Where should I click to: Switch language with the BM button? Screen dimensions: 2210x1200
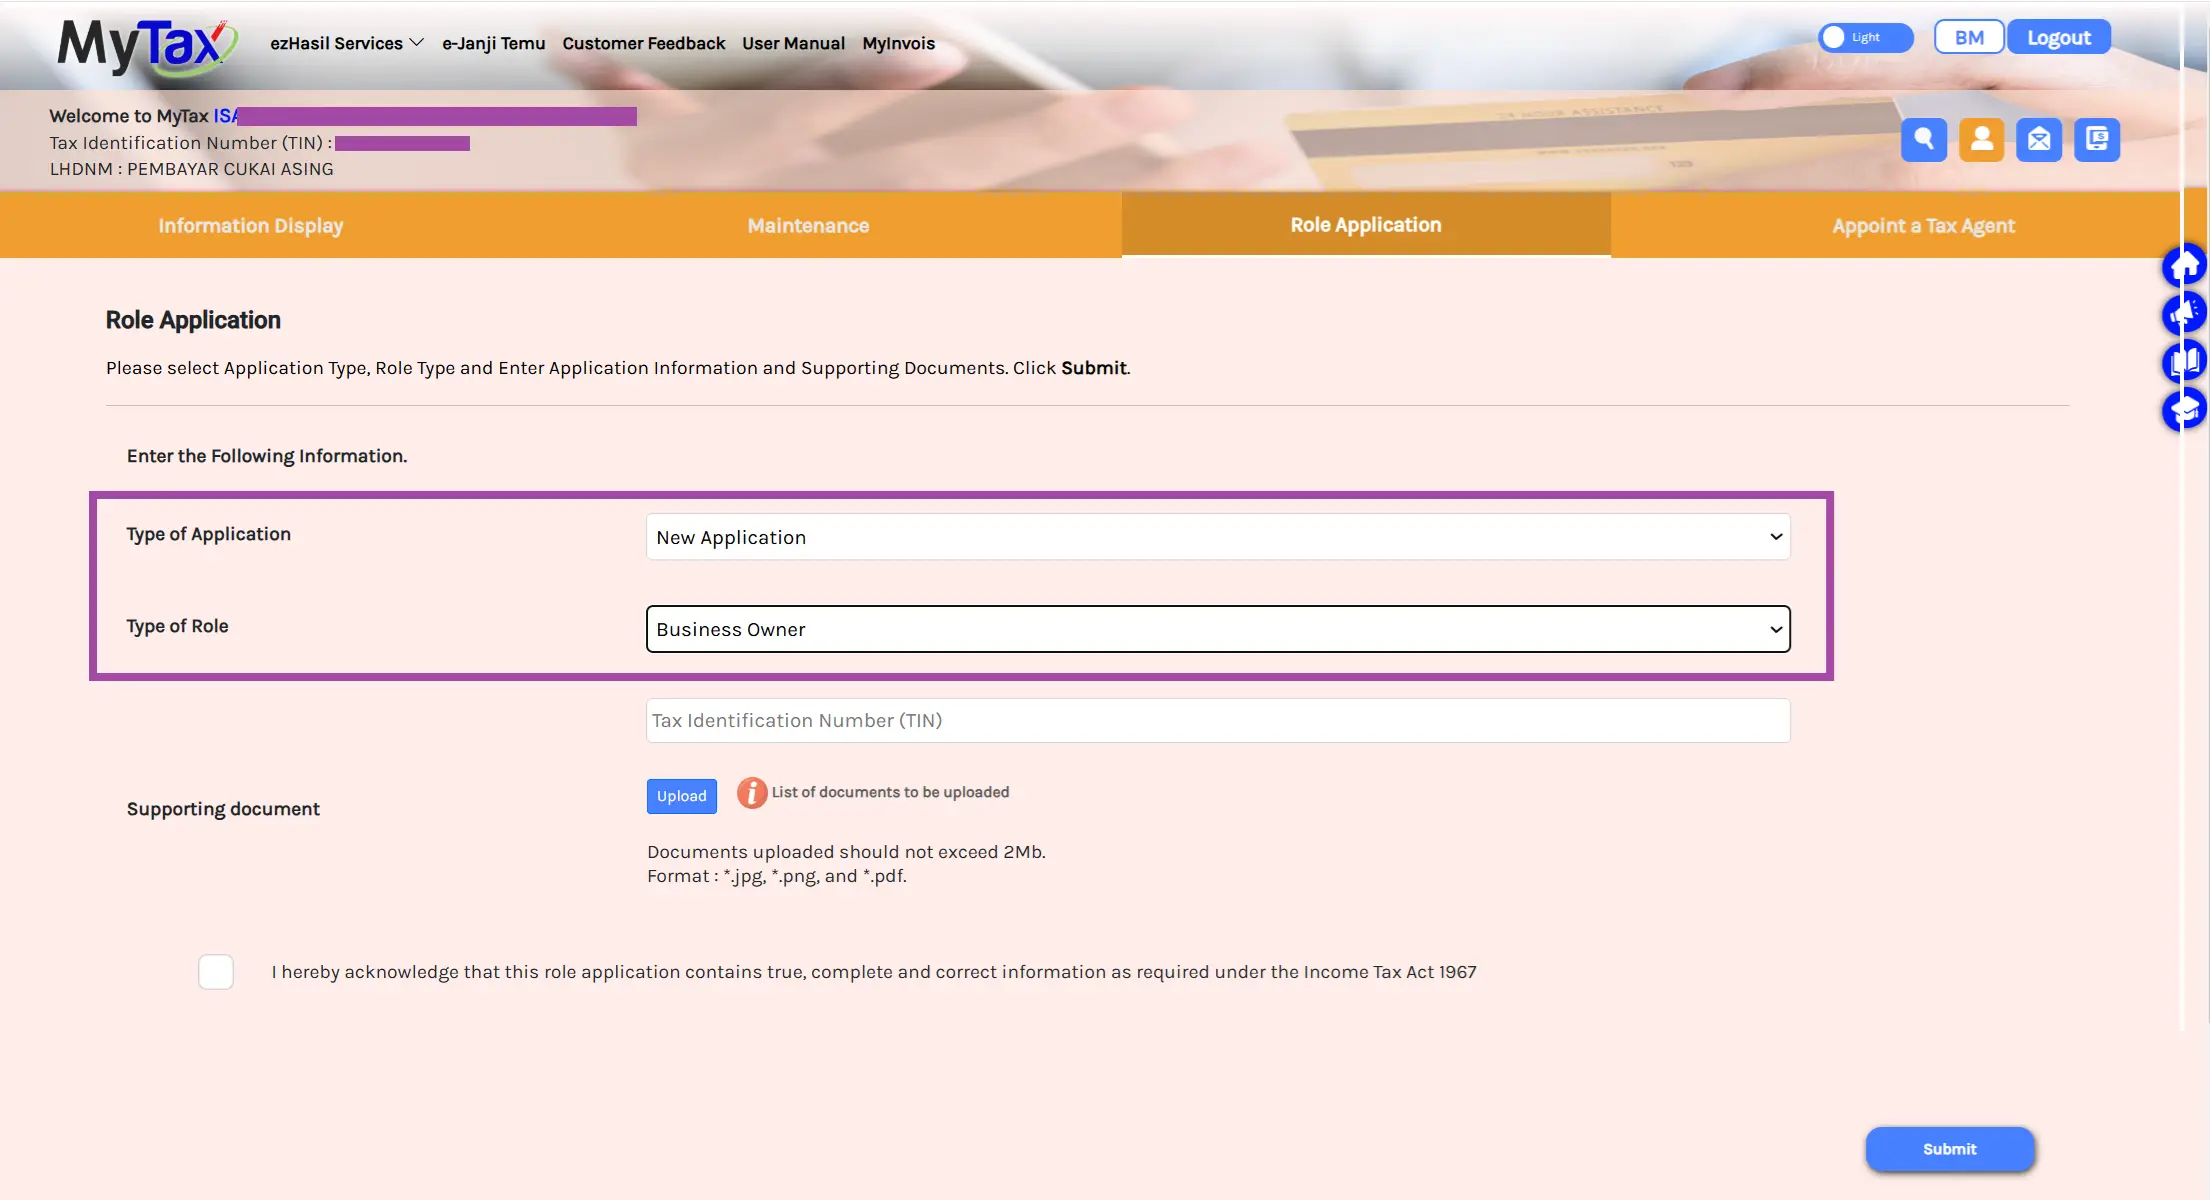[x=1969, y=37]
